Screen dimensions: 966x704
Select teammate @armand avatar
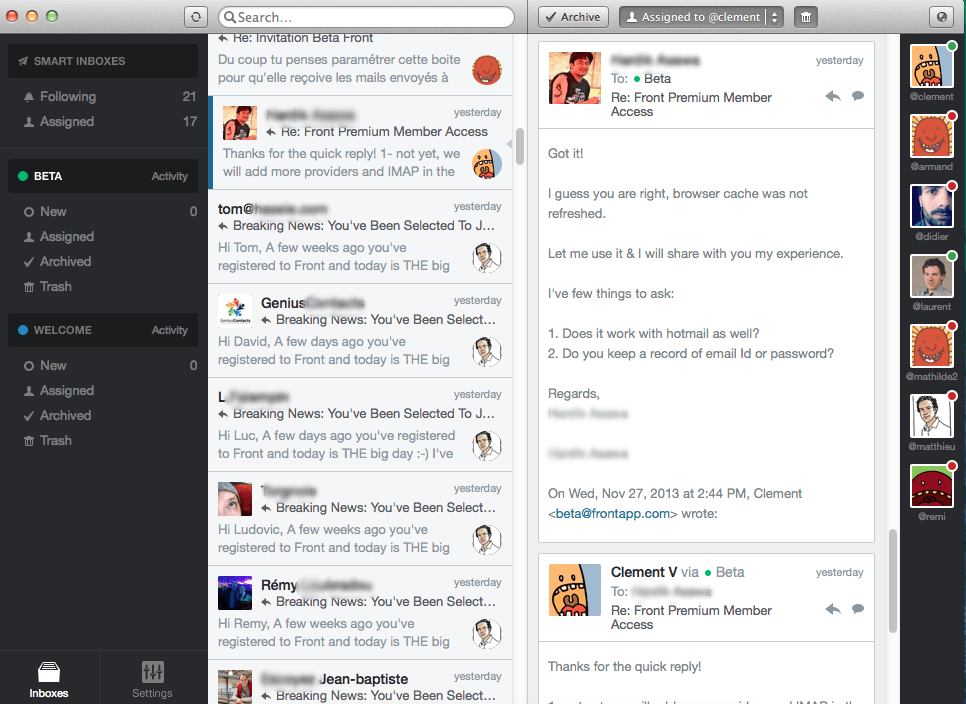tap(932, 136)
